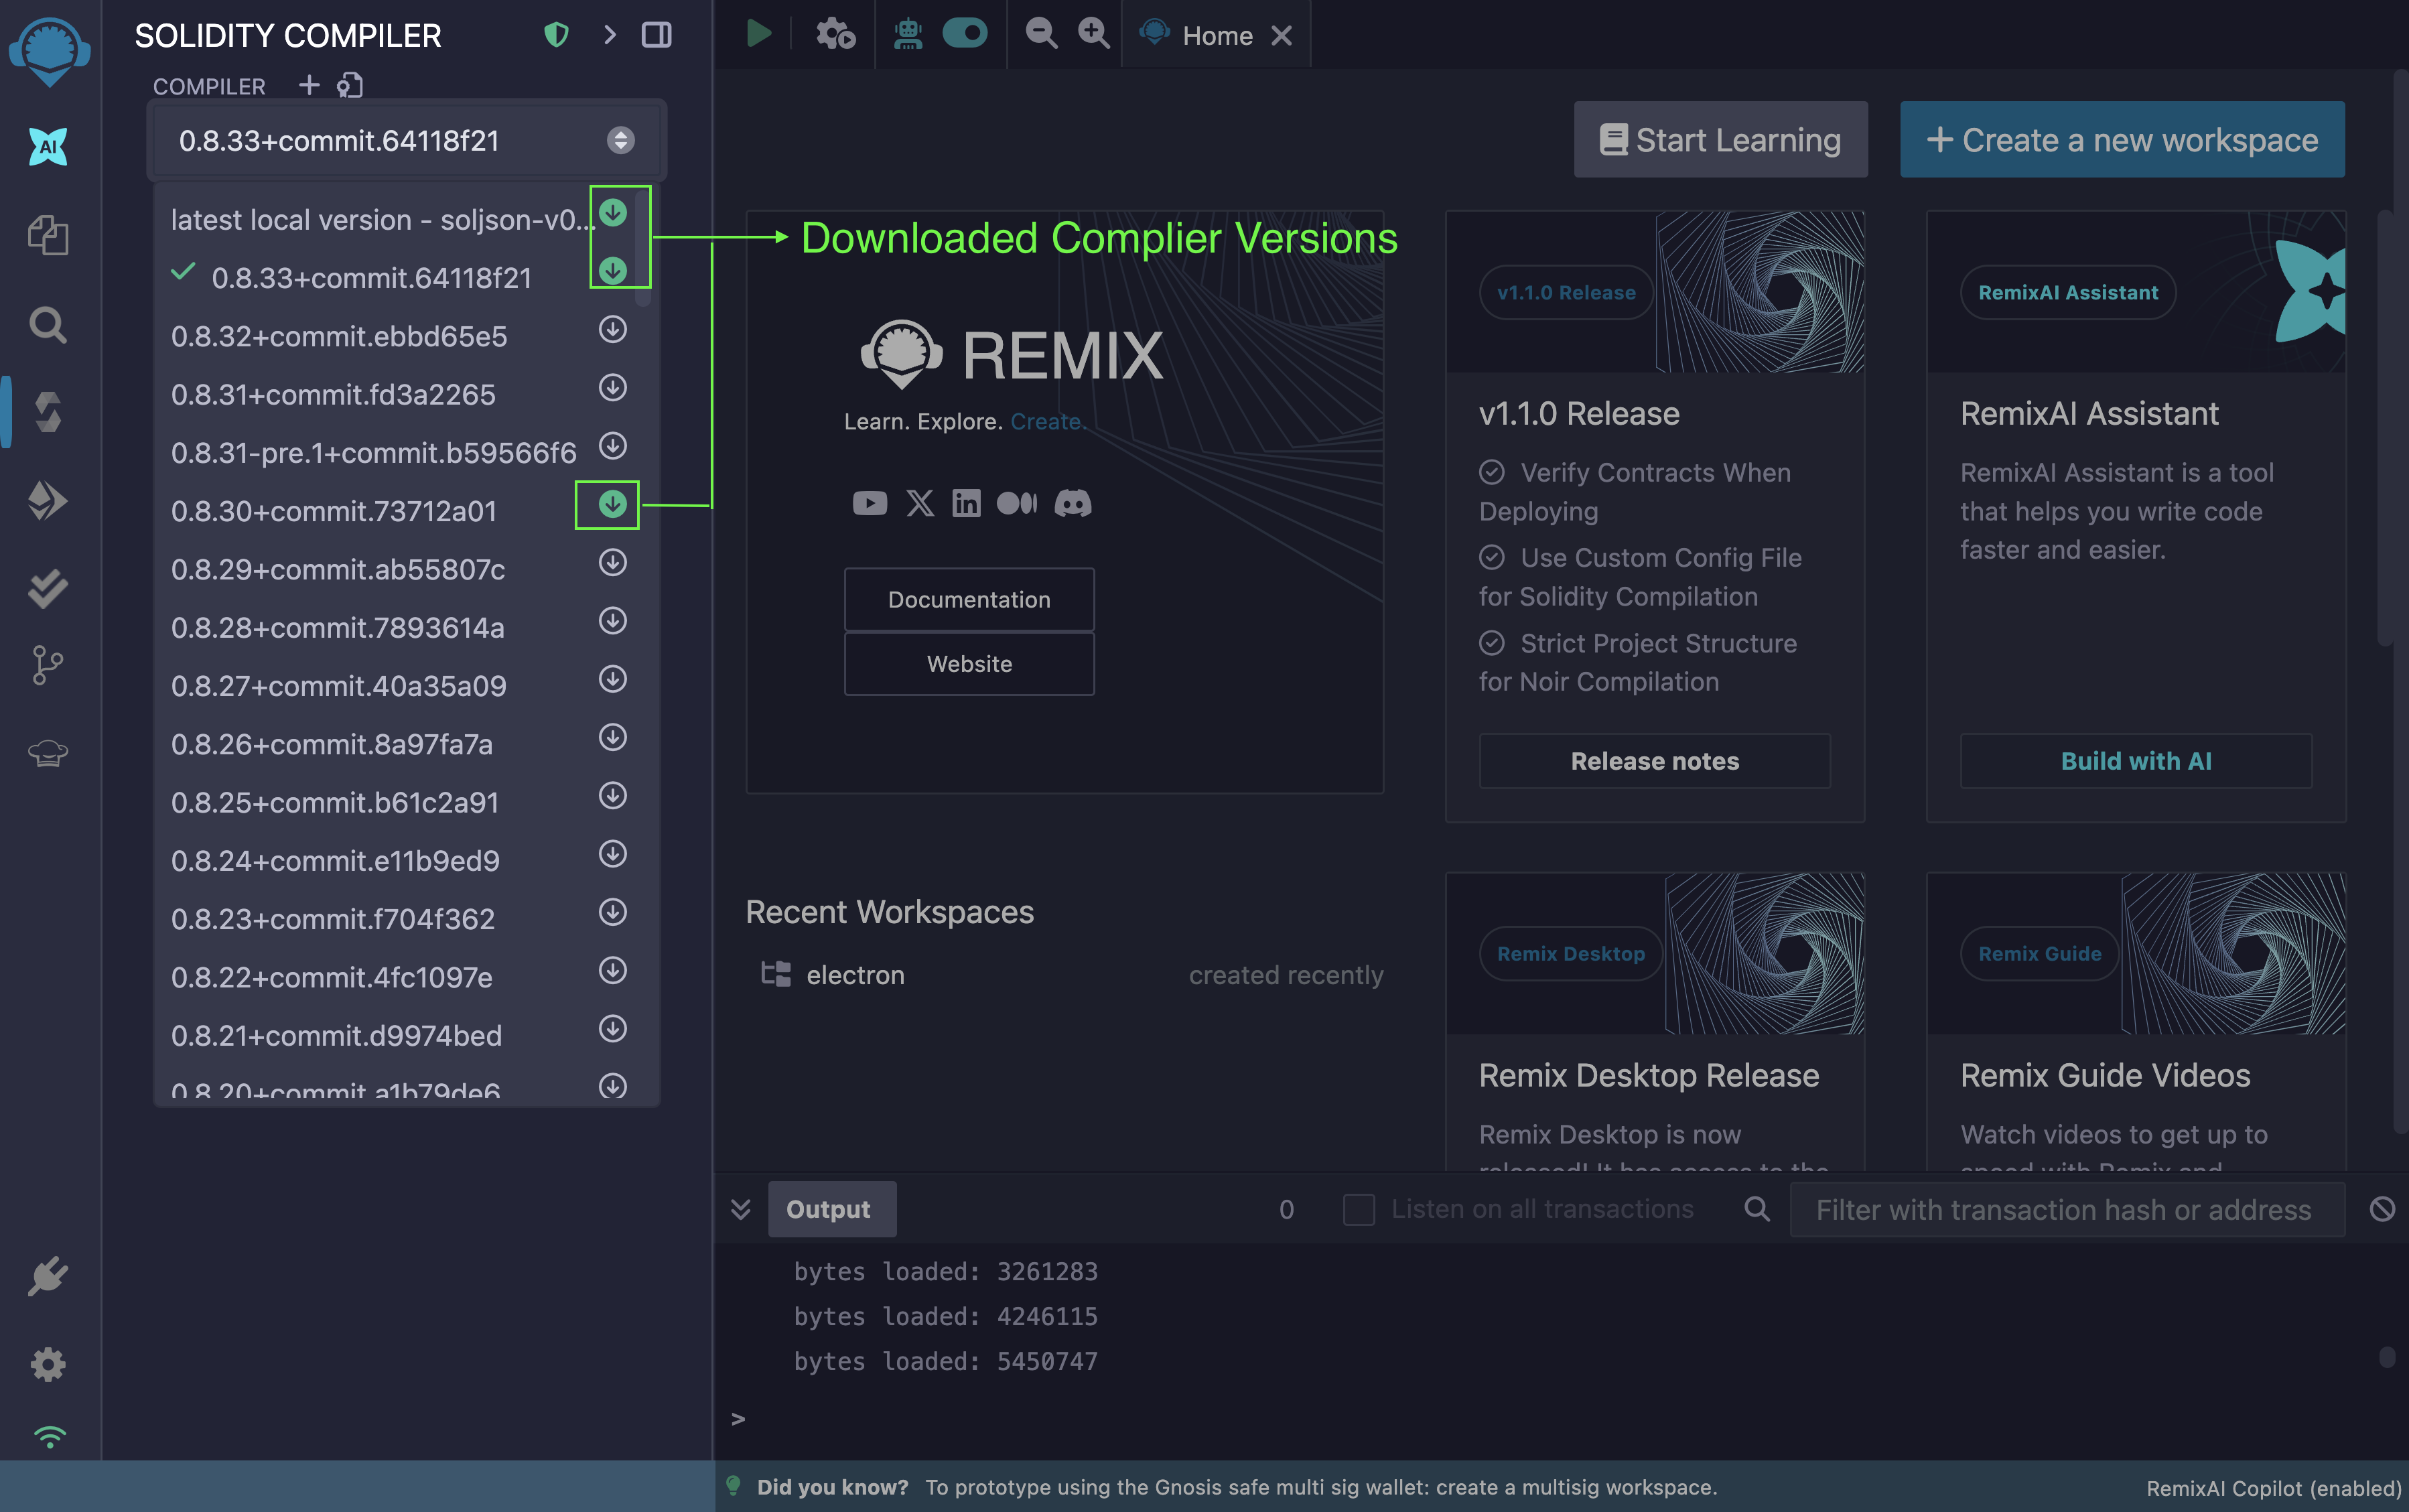
Task: Click the Remix Guide badge
Action: (x=2039, y=954)
